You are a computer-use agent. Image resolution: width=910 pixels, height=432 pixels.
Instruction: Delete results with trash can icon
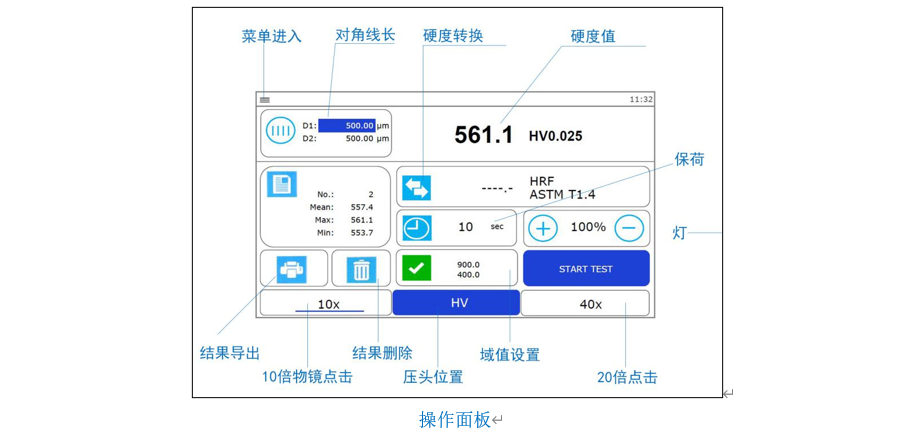click(x=361, y=269)
